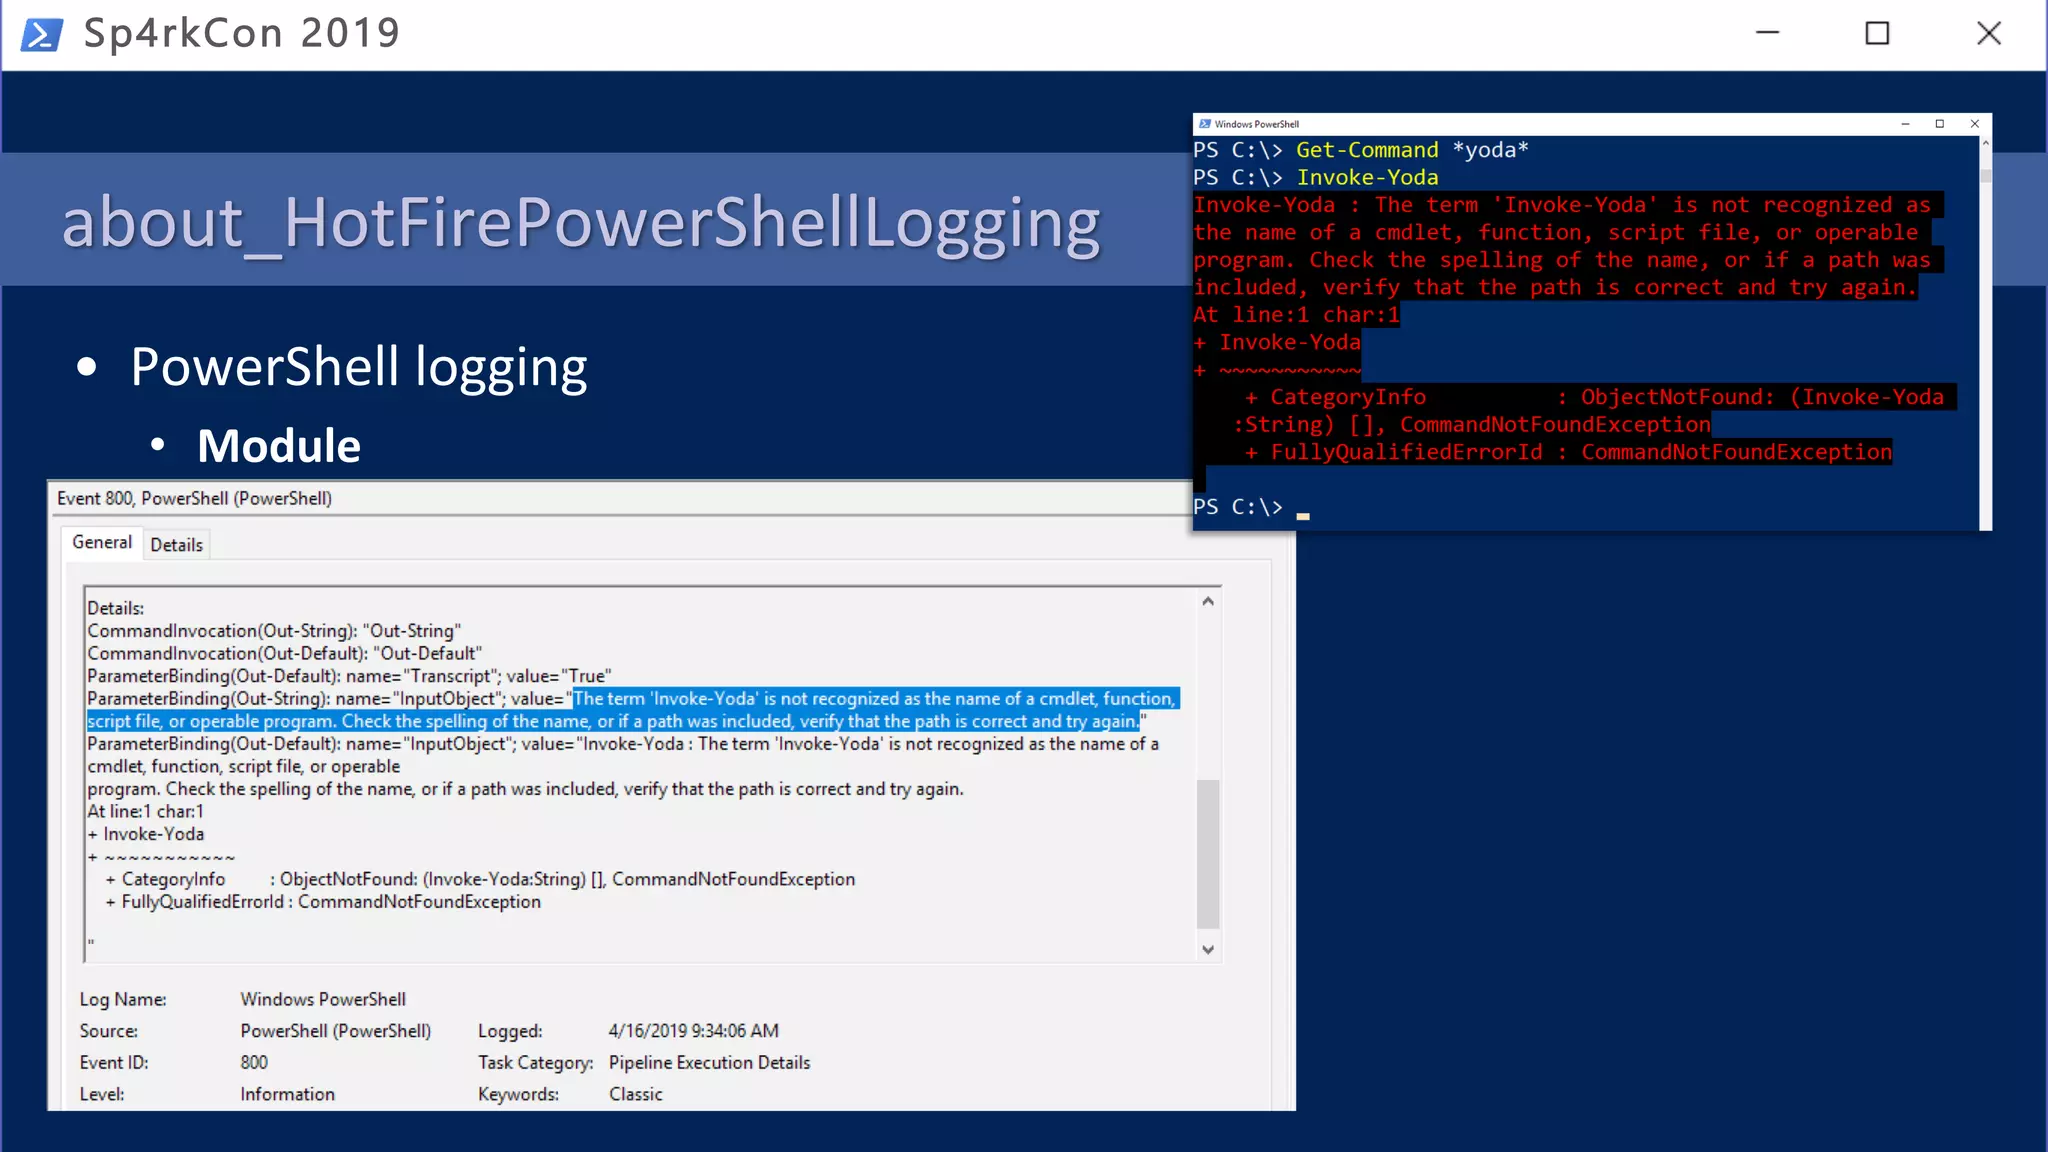Close the Sp4rkCon 2019 window
Screen dimensions: 2048x1152
click(1988, 33)
